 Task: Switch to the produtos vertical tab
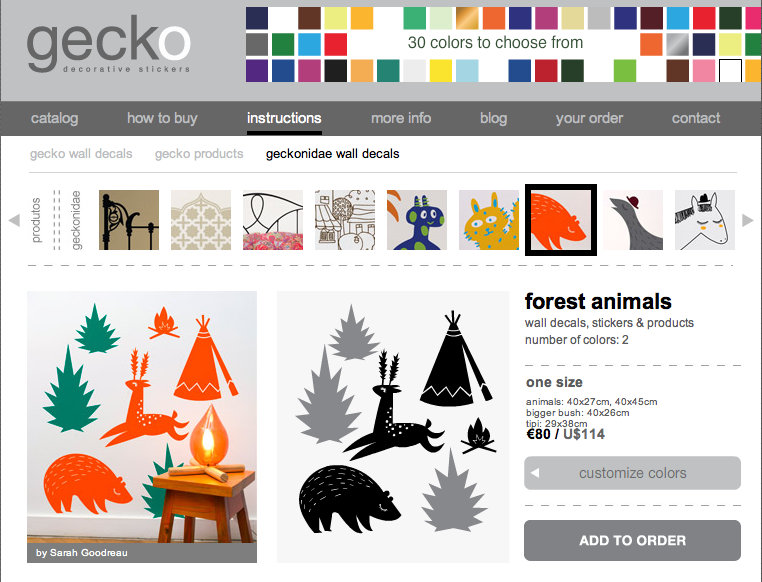(36, 220)
